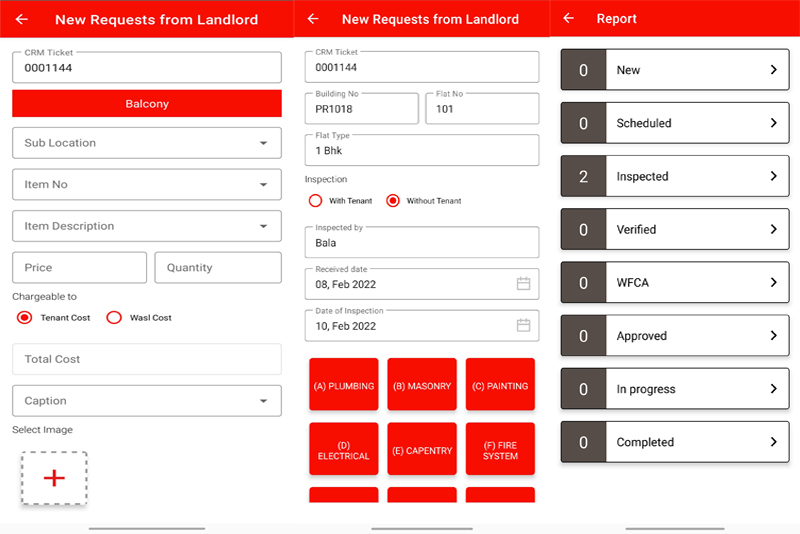Open Scheduled report chevron
The width and height of the screenshot is (800, 534).
[x=773, y=123]
